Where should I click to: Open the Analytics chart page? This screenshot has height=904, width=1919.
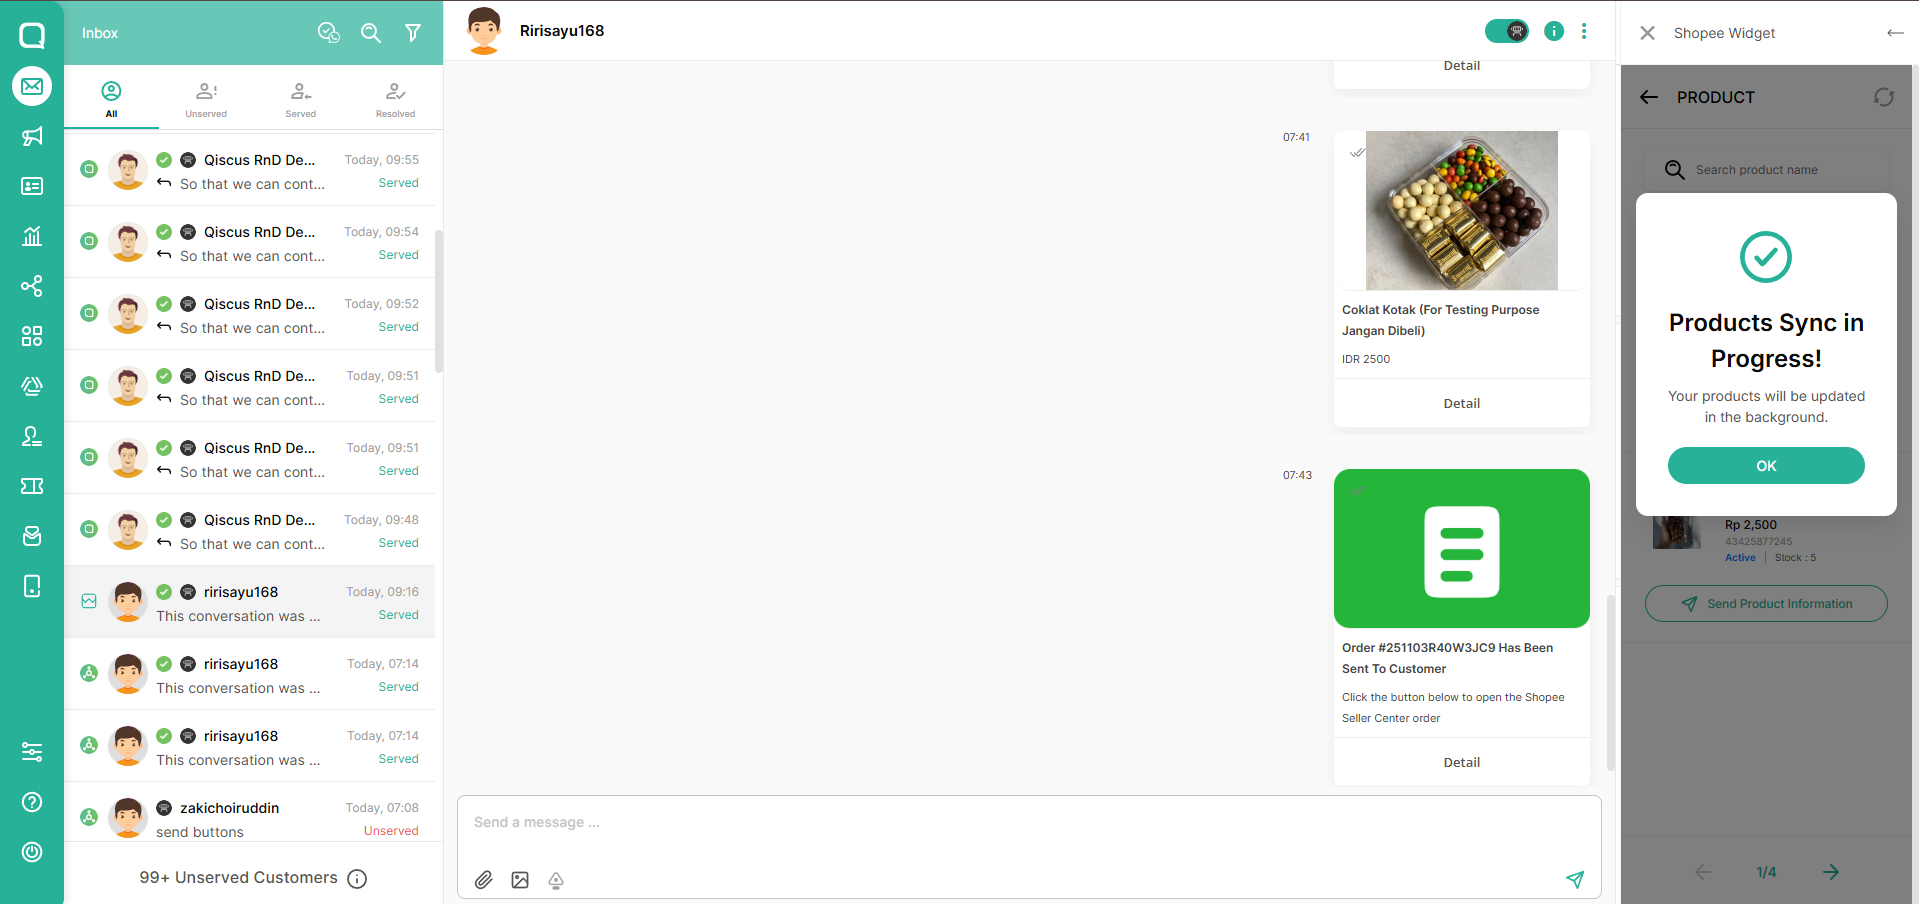(x=32, y=236)
